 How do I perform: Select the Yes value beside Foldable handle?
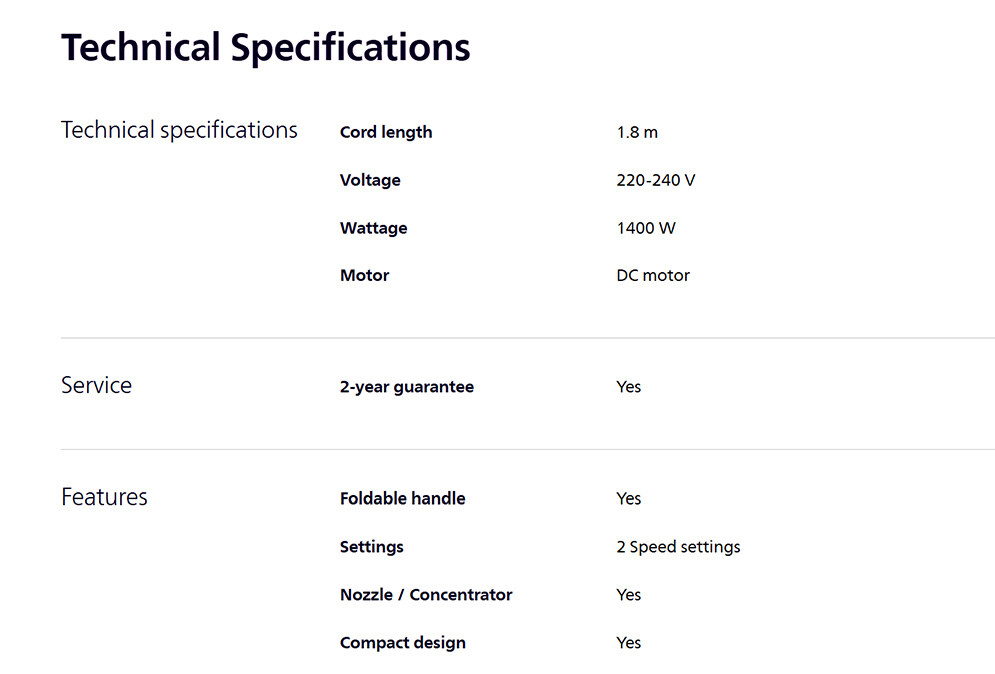[629, 498]
